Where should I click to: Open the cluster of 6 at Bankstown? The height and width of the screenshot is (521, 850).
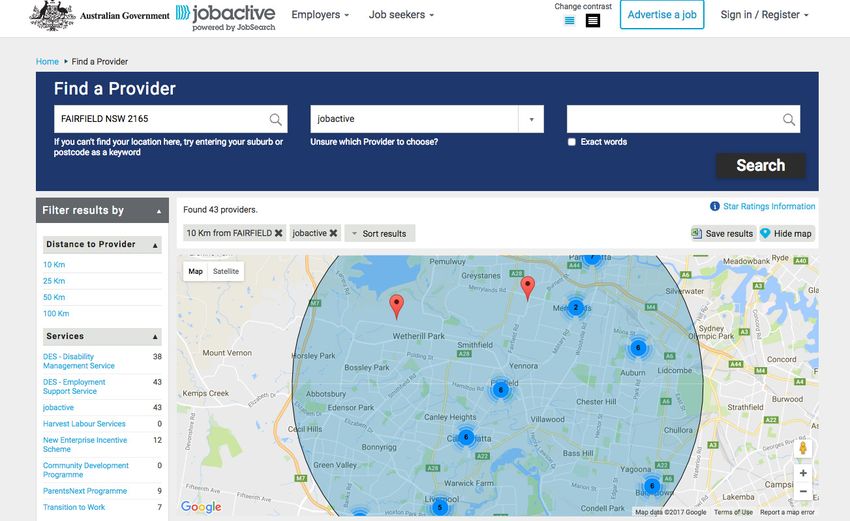point(652,486)
